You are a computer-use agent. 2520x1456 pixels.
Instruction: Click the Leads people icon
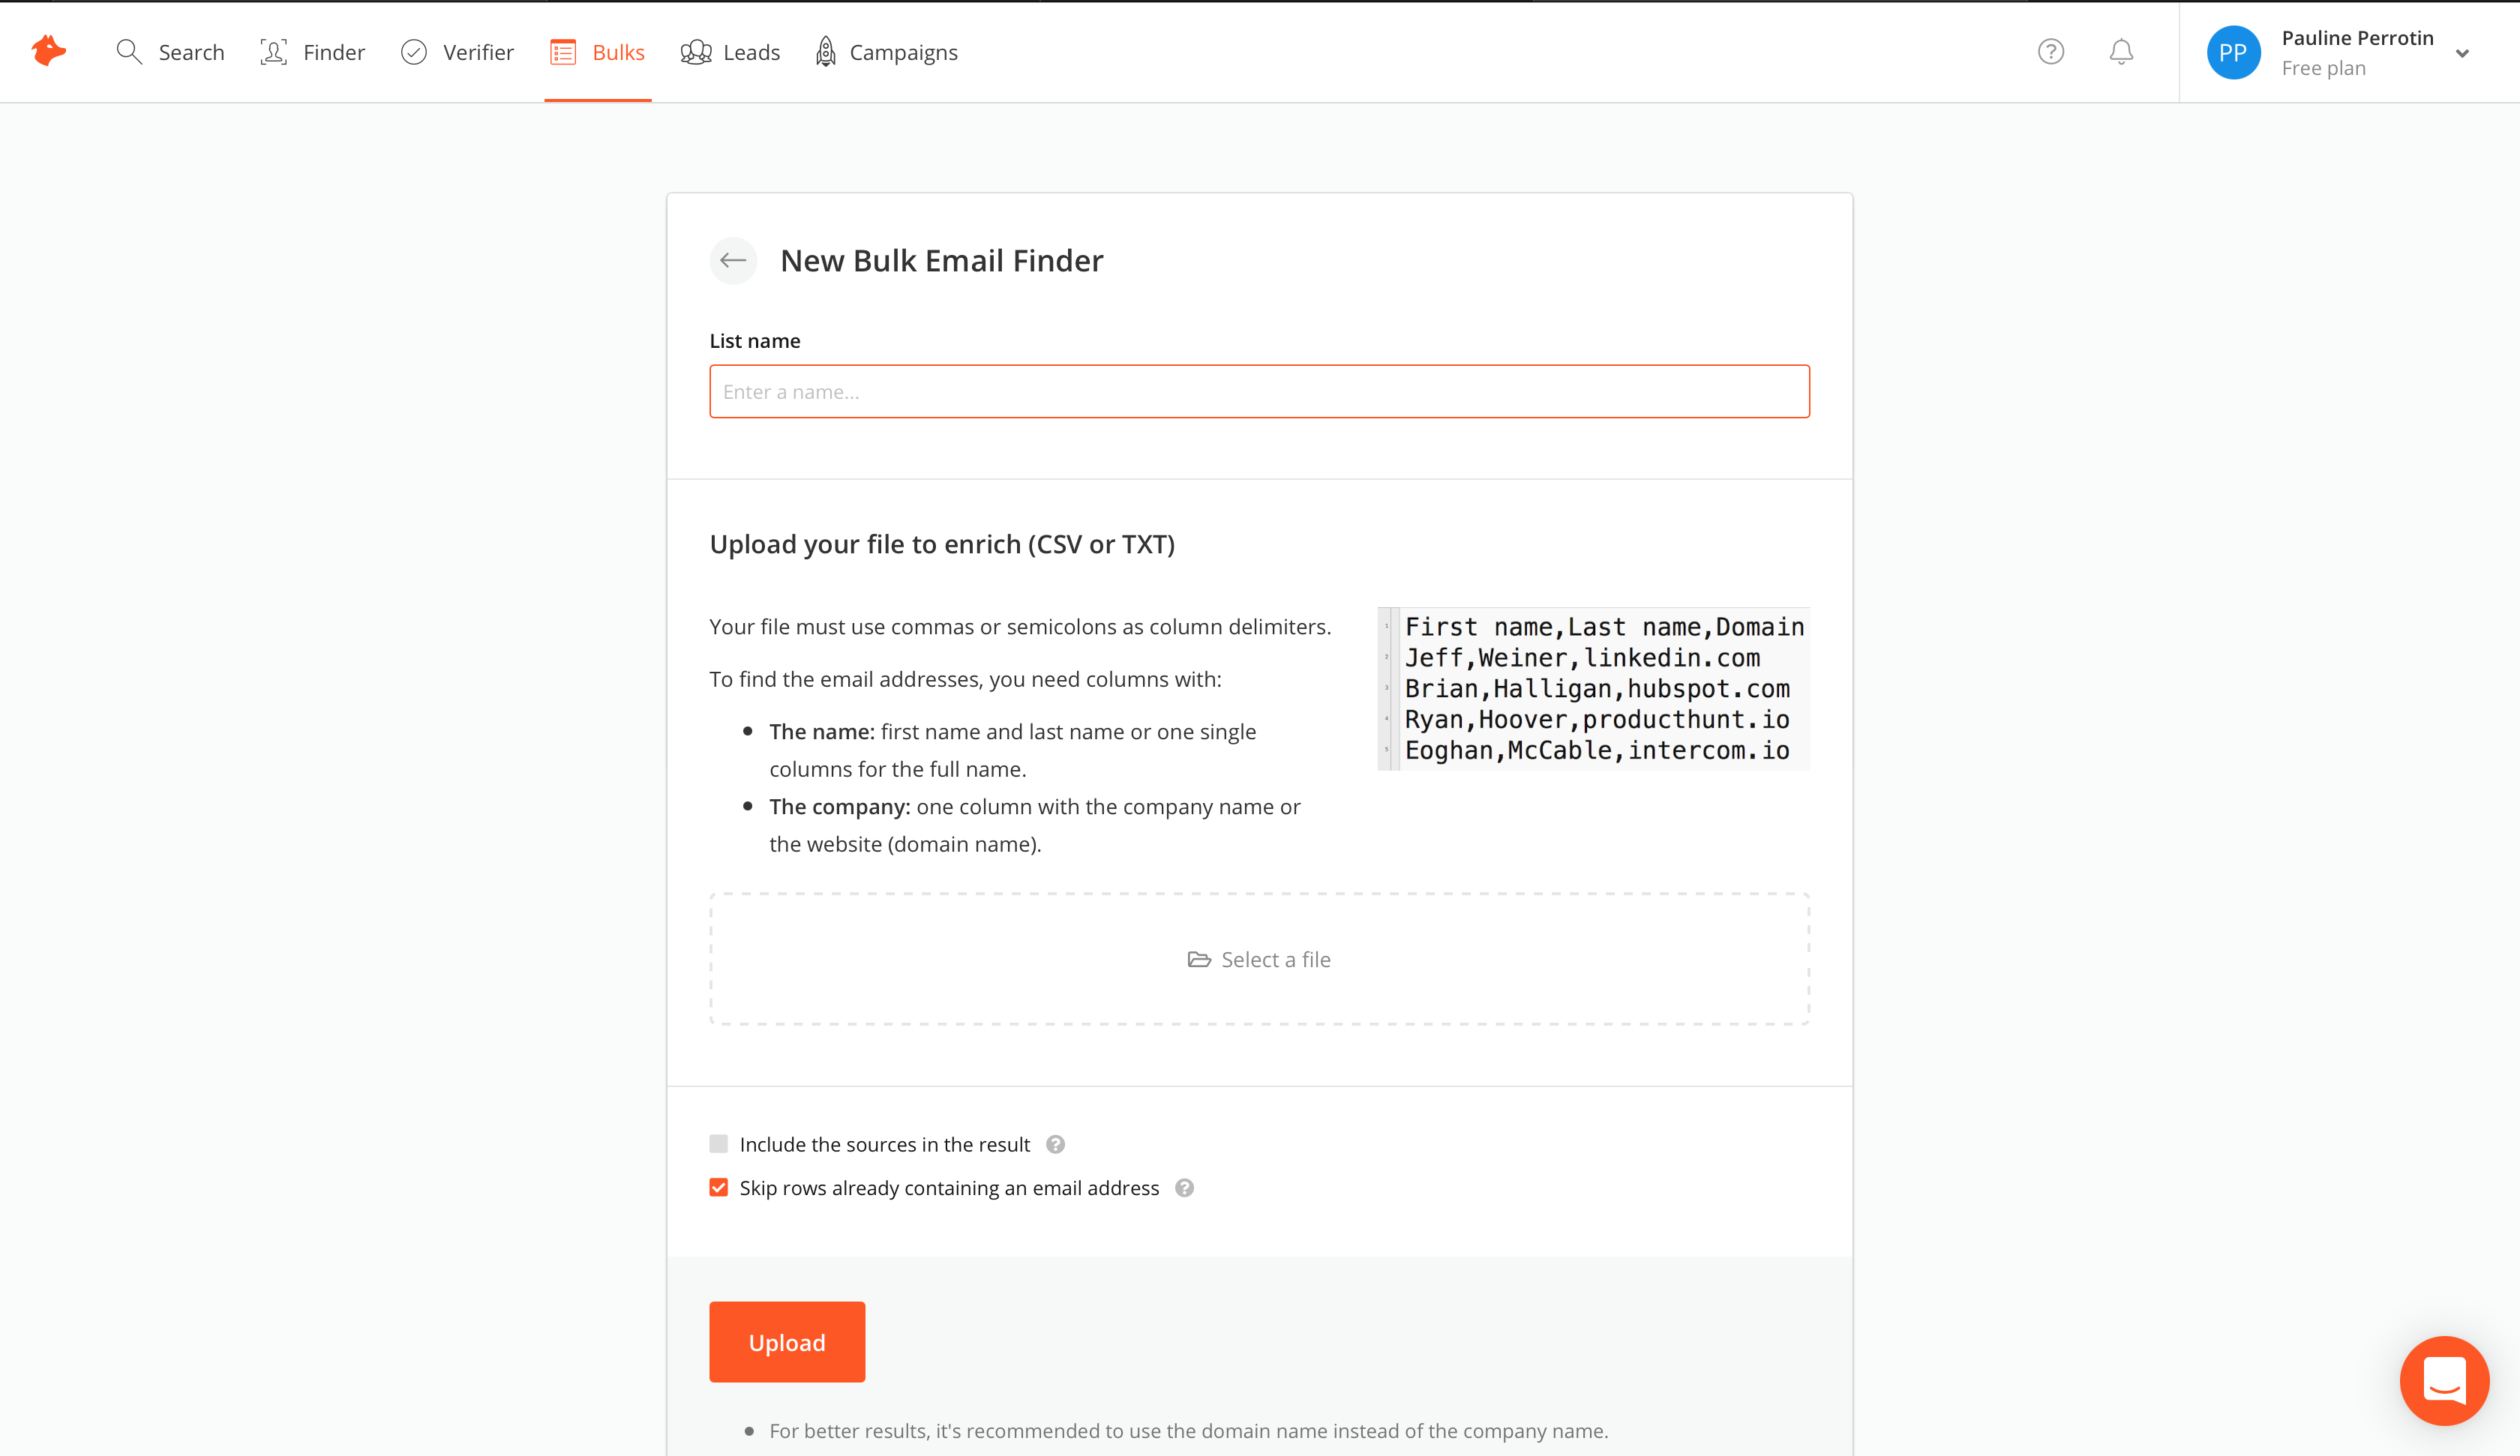[x=696, y=52]
